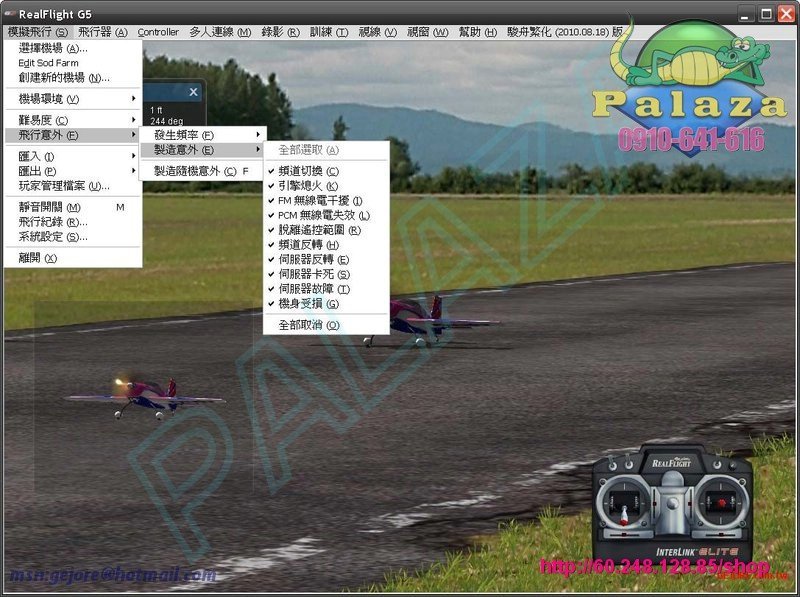Uncheck 伺服器反轉 (E) option
This screenshot has width=800, height=597.
click(327, 260)
